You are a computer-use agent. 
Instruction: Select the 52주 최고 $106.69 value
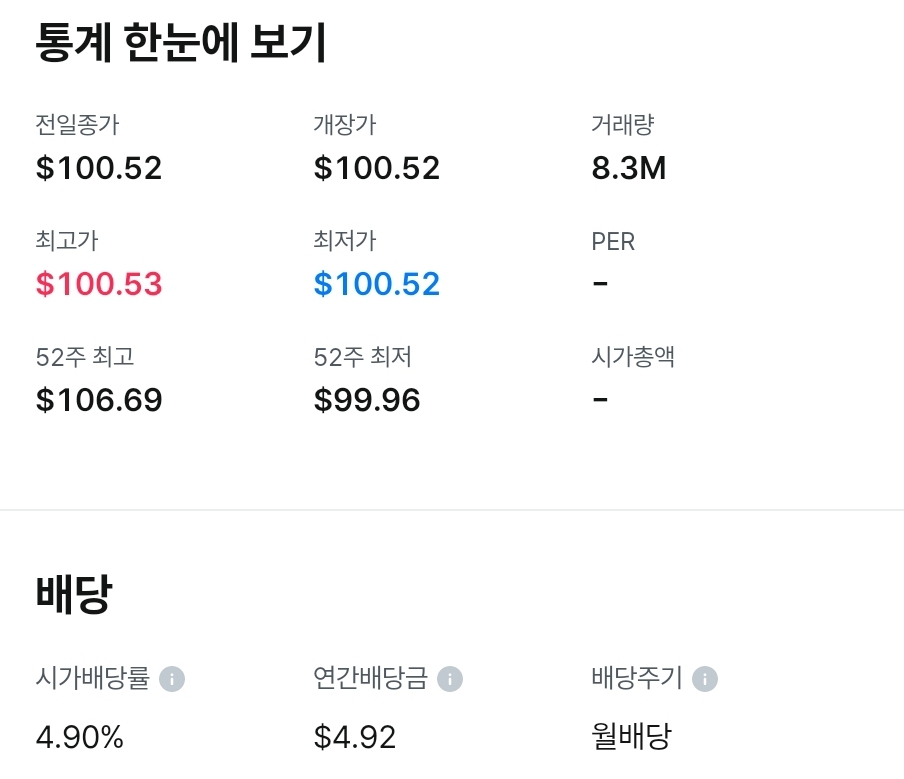click(99, 400)
